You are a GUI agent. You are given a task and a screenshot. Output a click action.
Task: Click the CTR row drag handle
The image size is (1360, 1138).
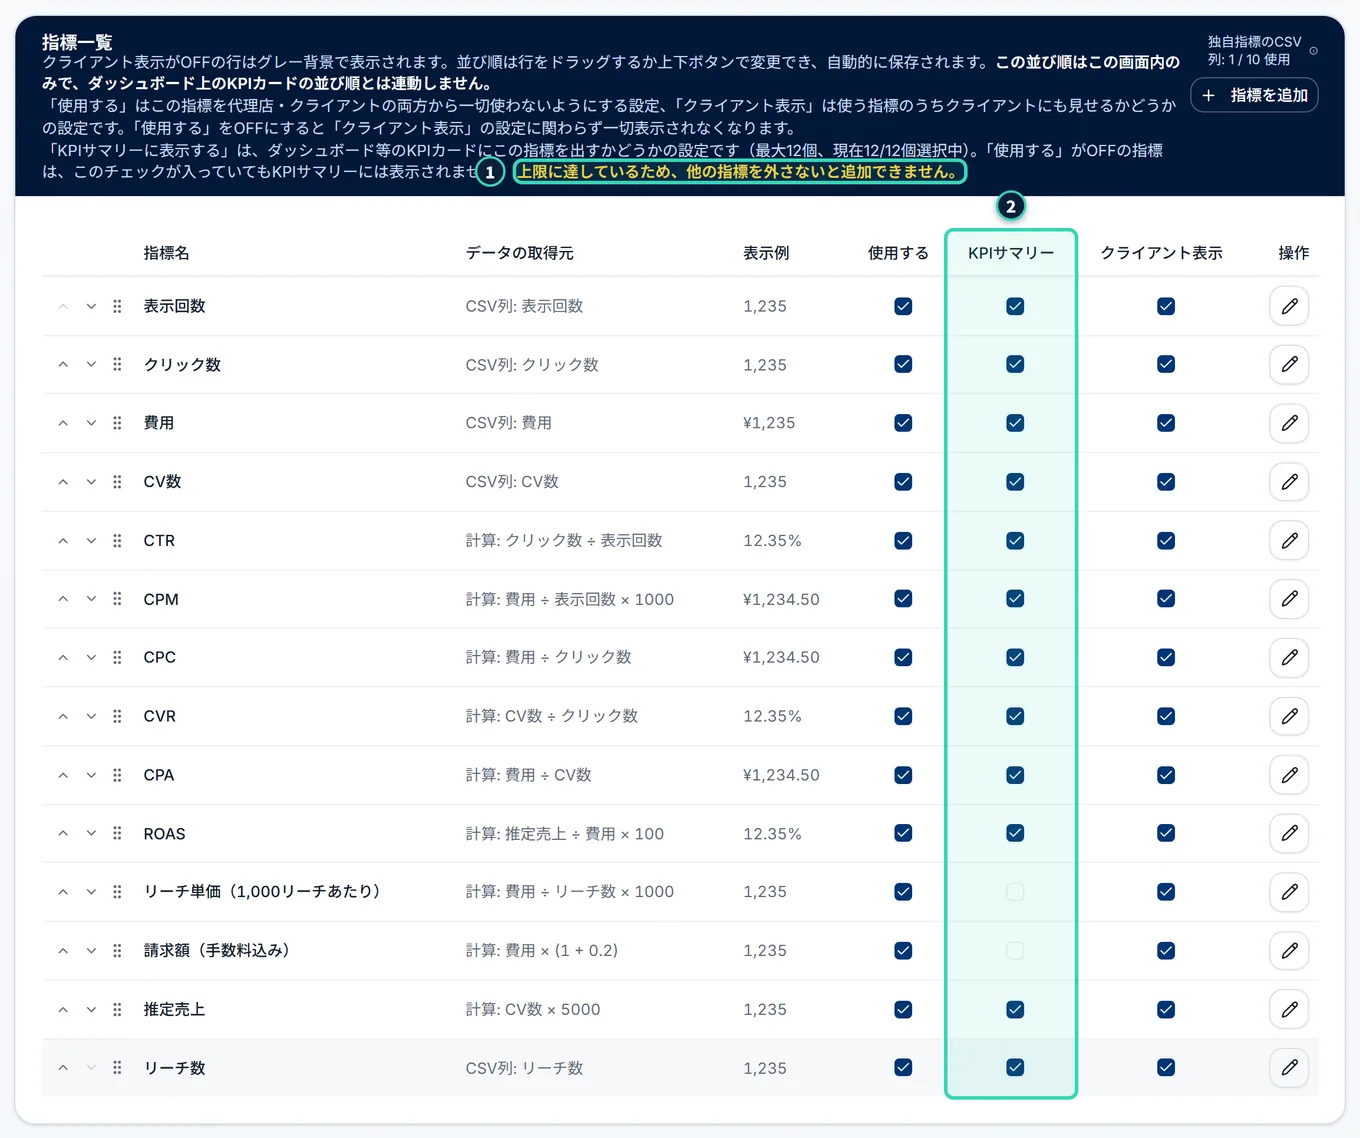click(117, 540)
